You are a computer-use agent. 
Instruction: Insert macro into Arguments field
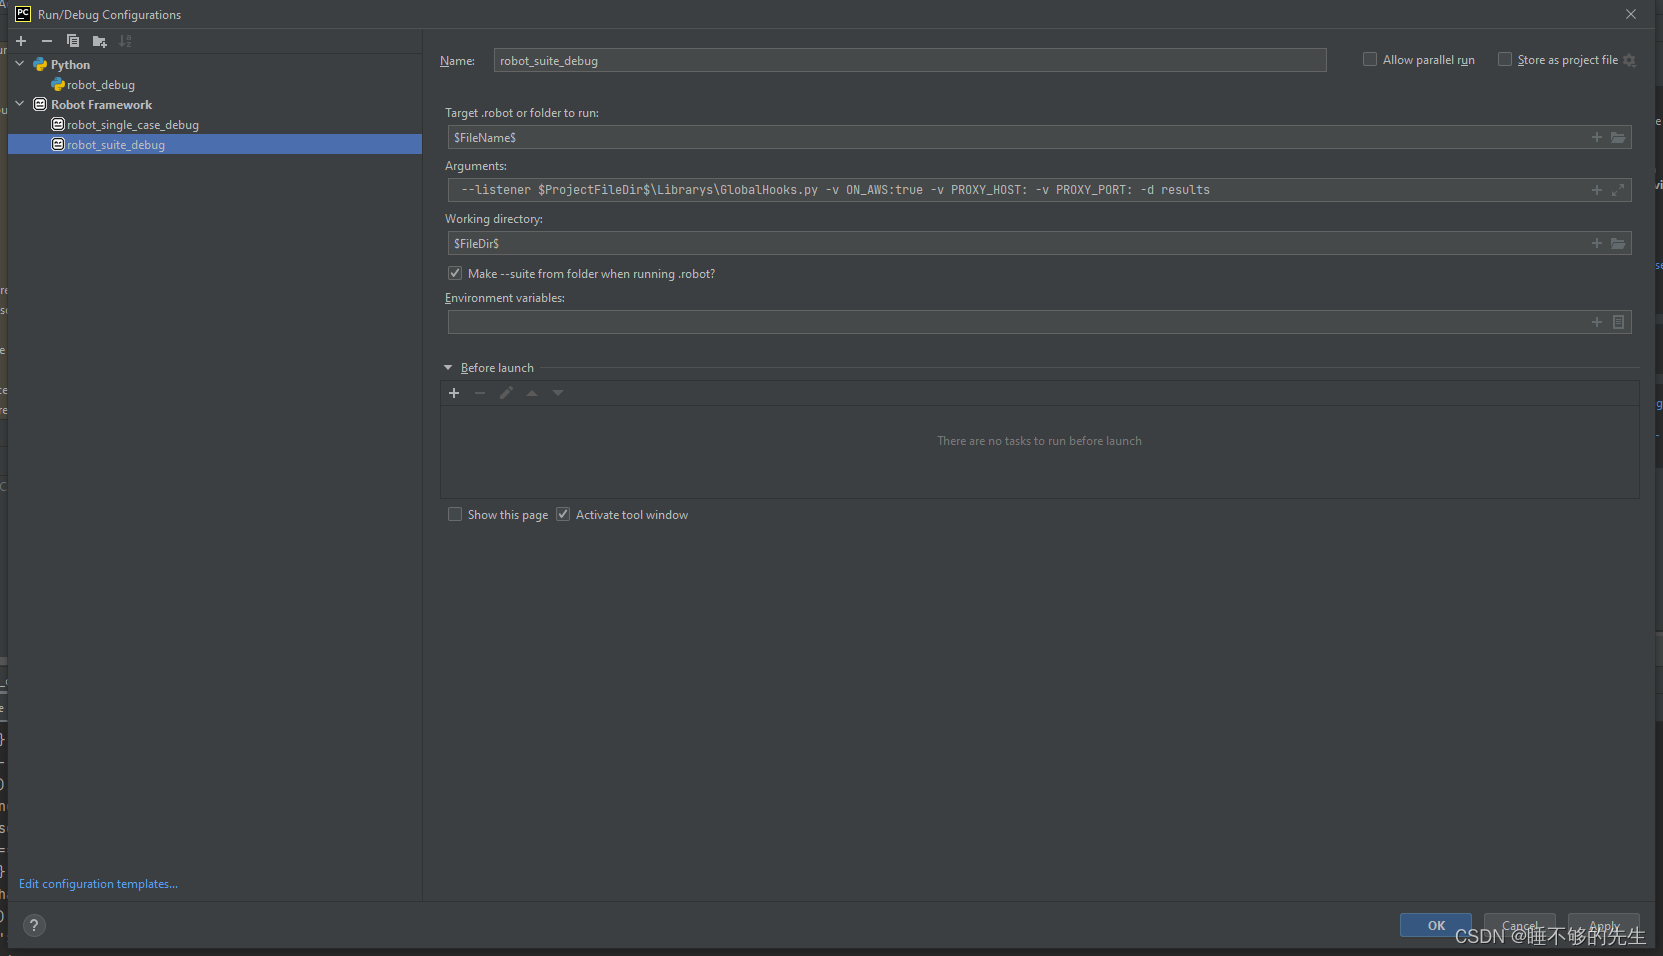click(x=1596, y=189)
